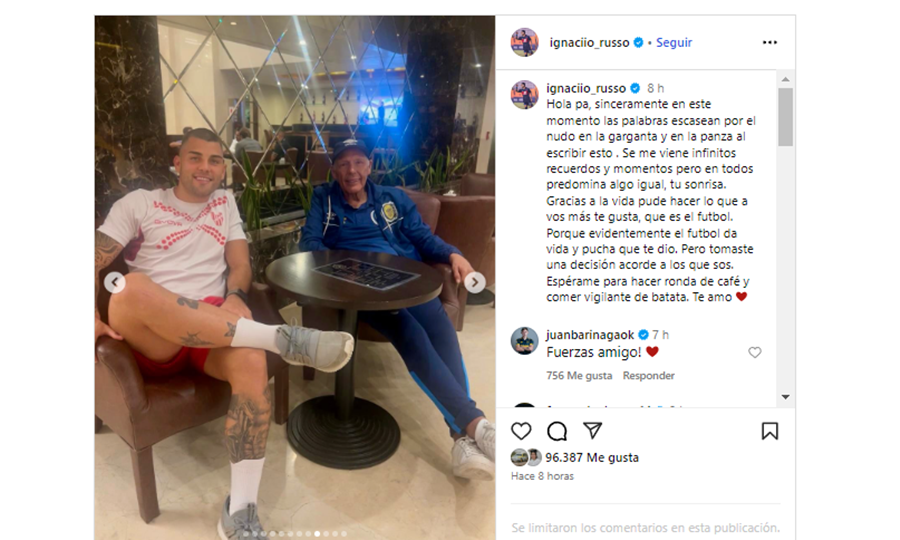
Task: Go to next photo with right arrow
Action: [x=475, y=282]
